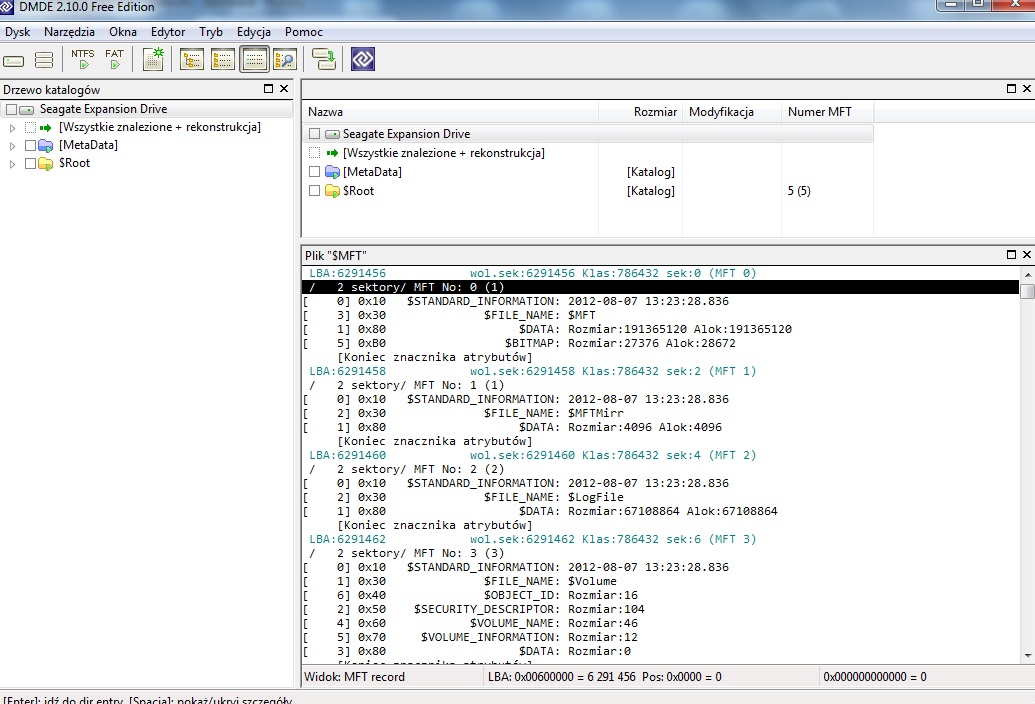Image resolution: width=1035 pixels, height=704 pixels.
Task: Click the new editor window icon with green star
Action: (153, 59)
